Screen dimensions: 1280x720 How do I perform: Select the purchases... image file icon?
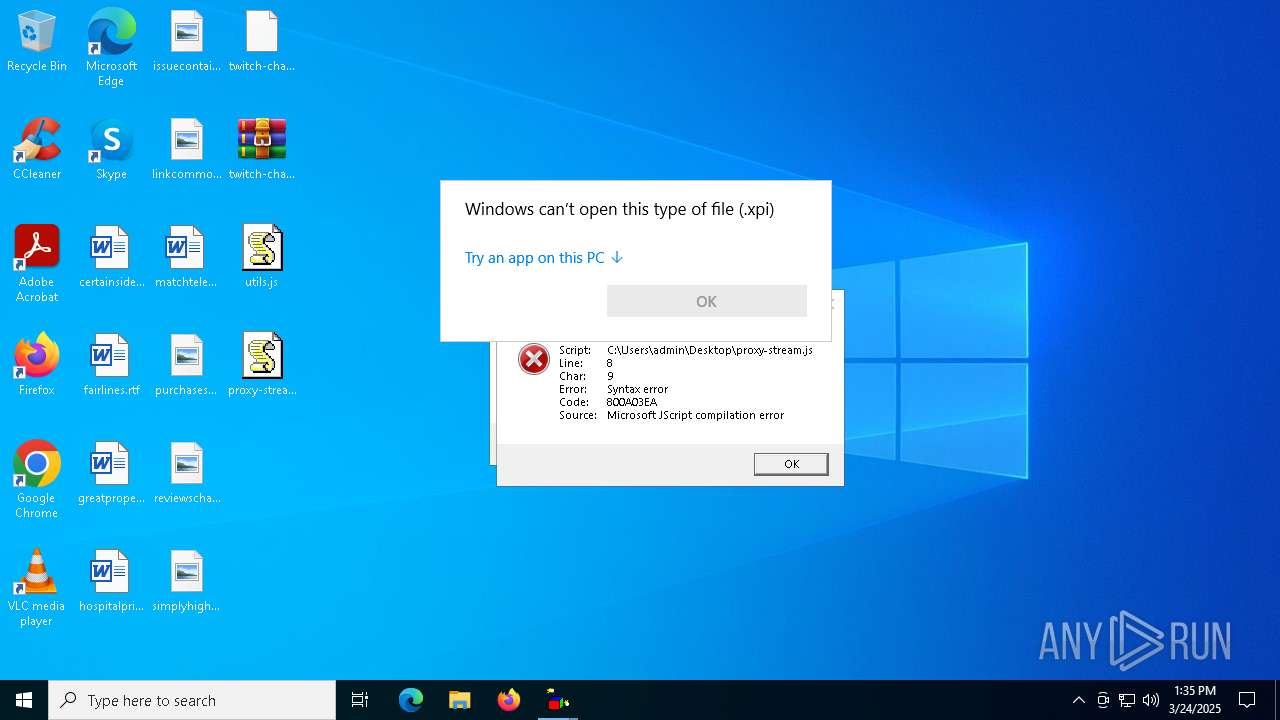[x=187, y=366]
